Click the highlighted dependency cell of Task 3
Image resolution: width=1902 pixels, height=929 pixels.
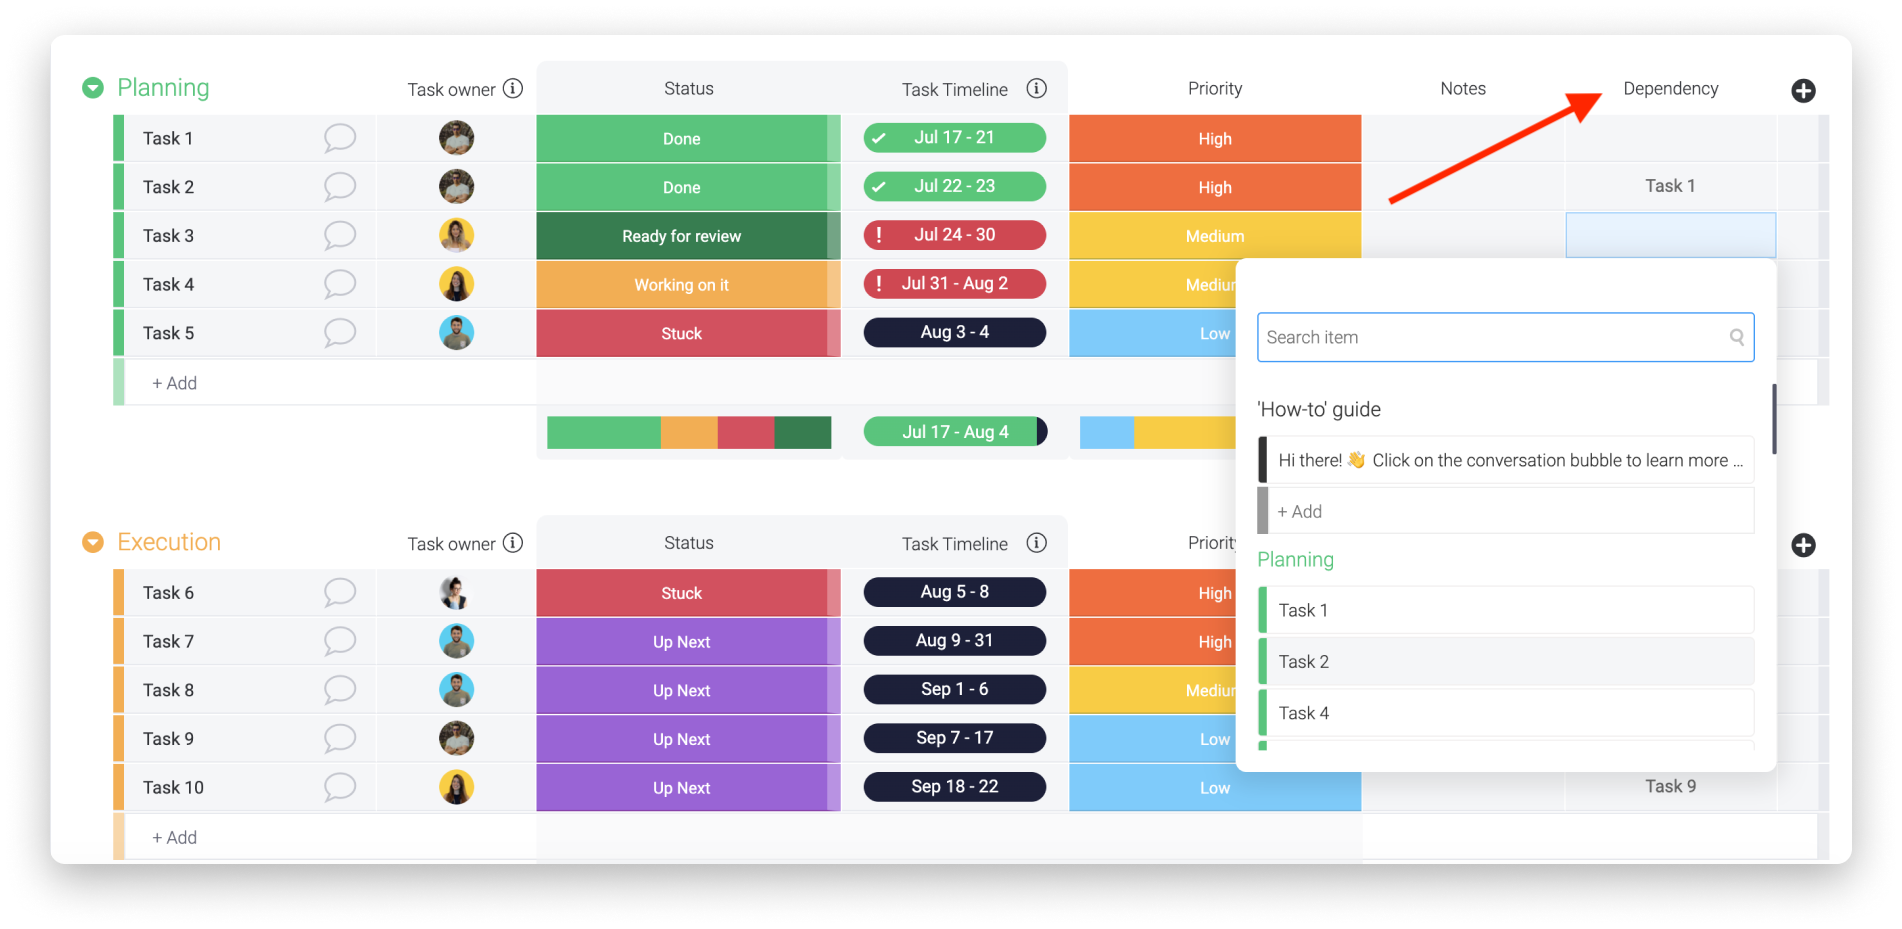pyautogui.click(x=1670, y=235)
